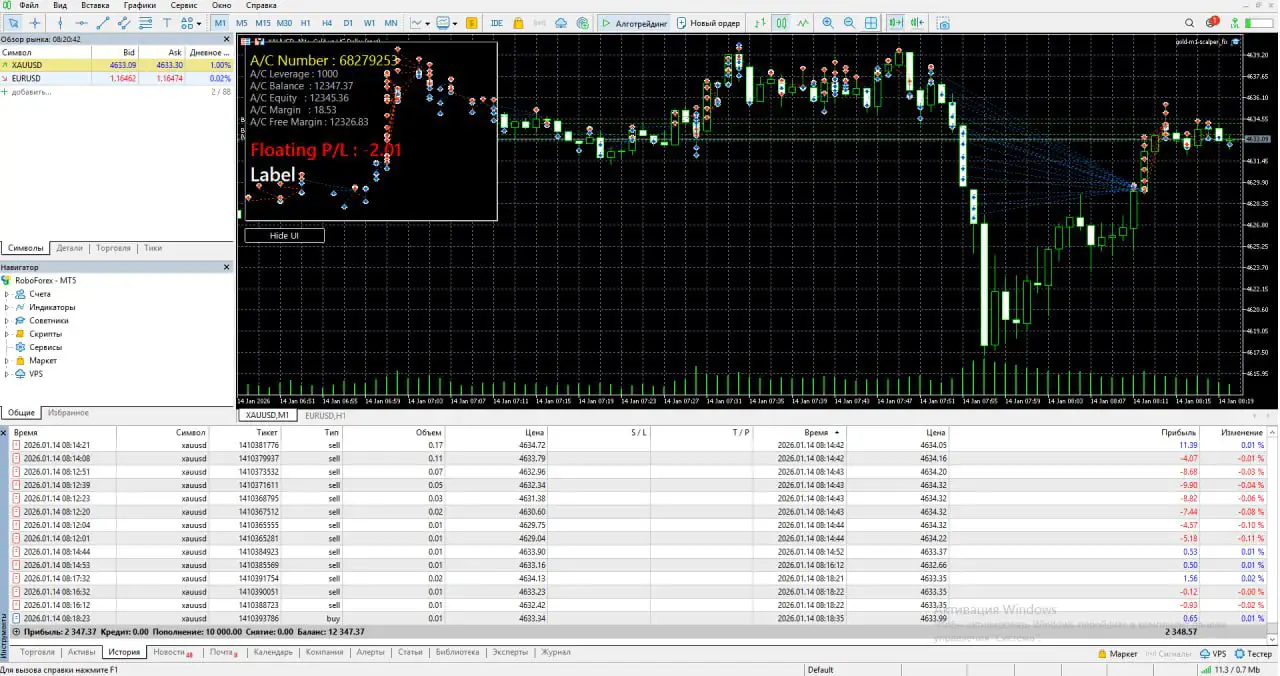Select the text label drawing tool
Viewport: 1280px width, 676px height.
(166, 23)
